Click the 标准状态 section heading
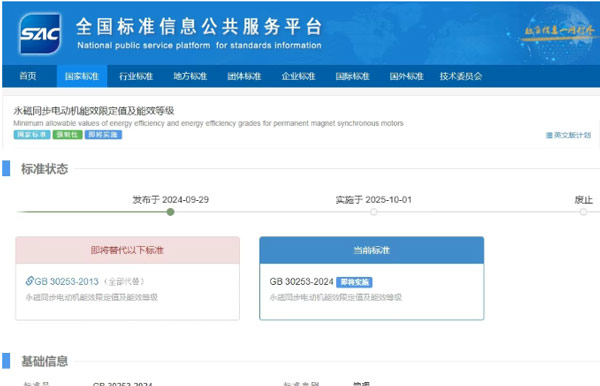 point(44,169)
